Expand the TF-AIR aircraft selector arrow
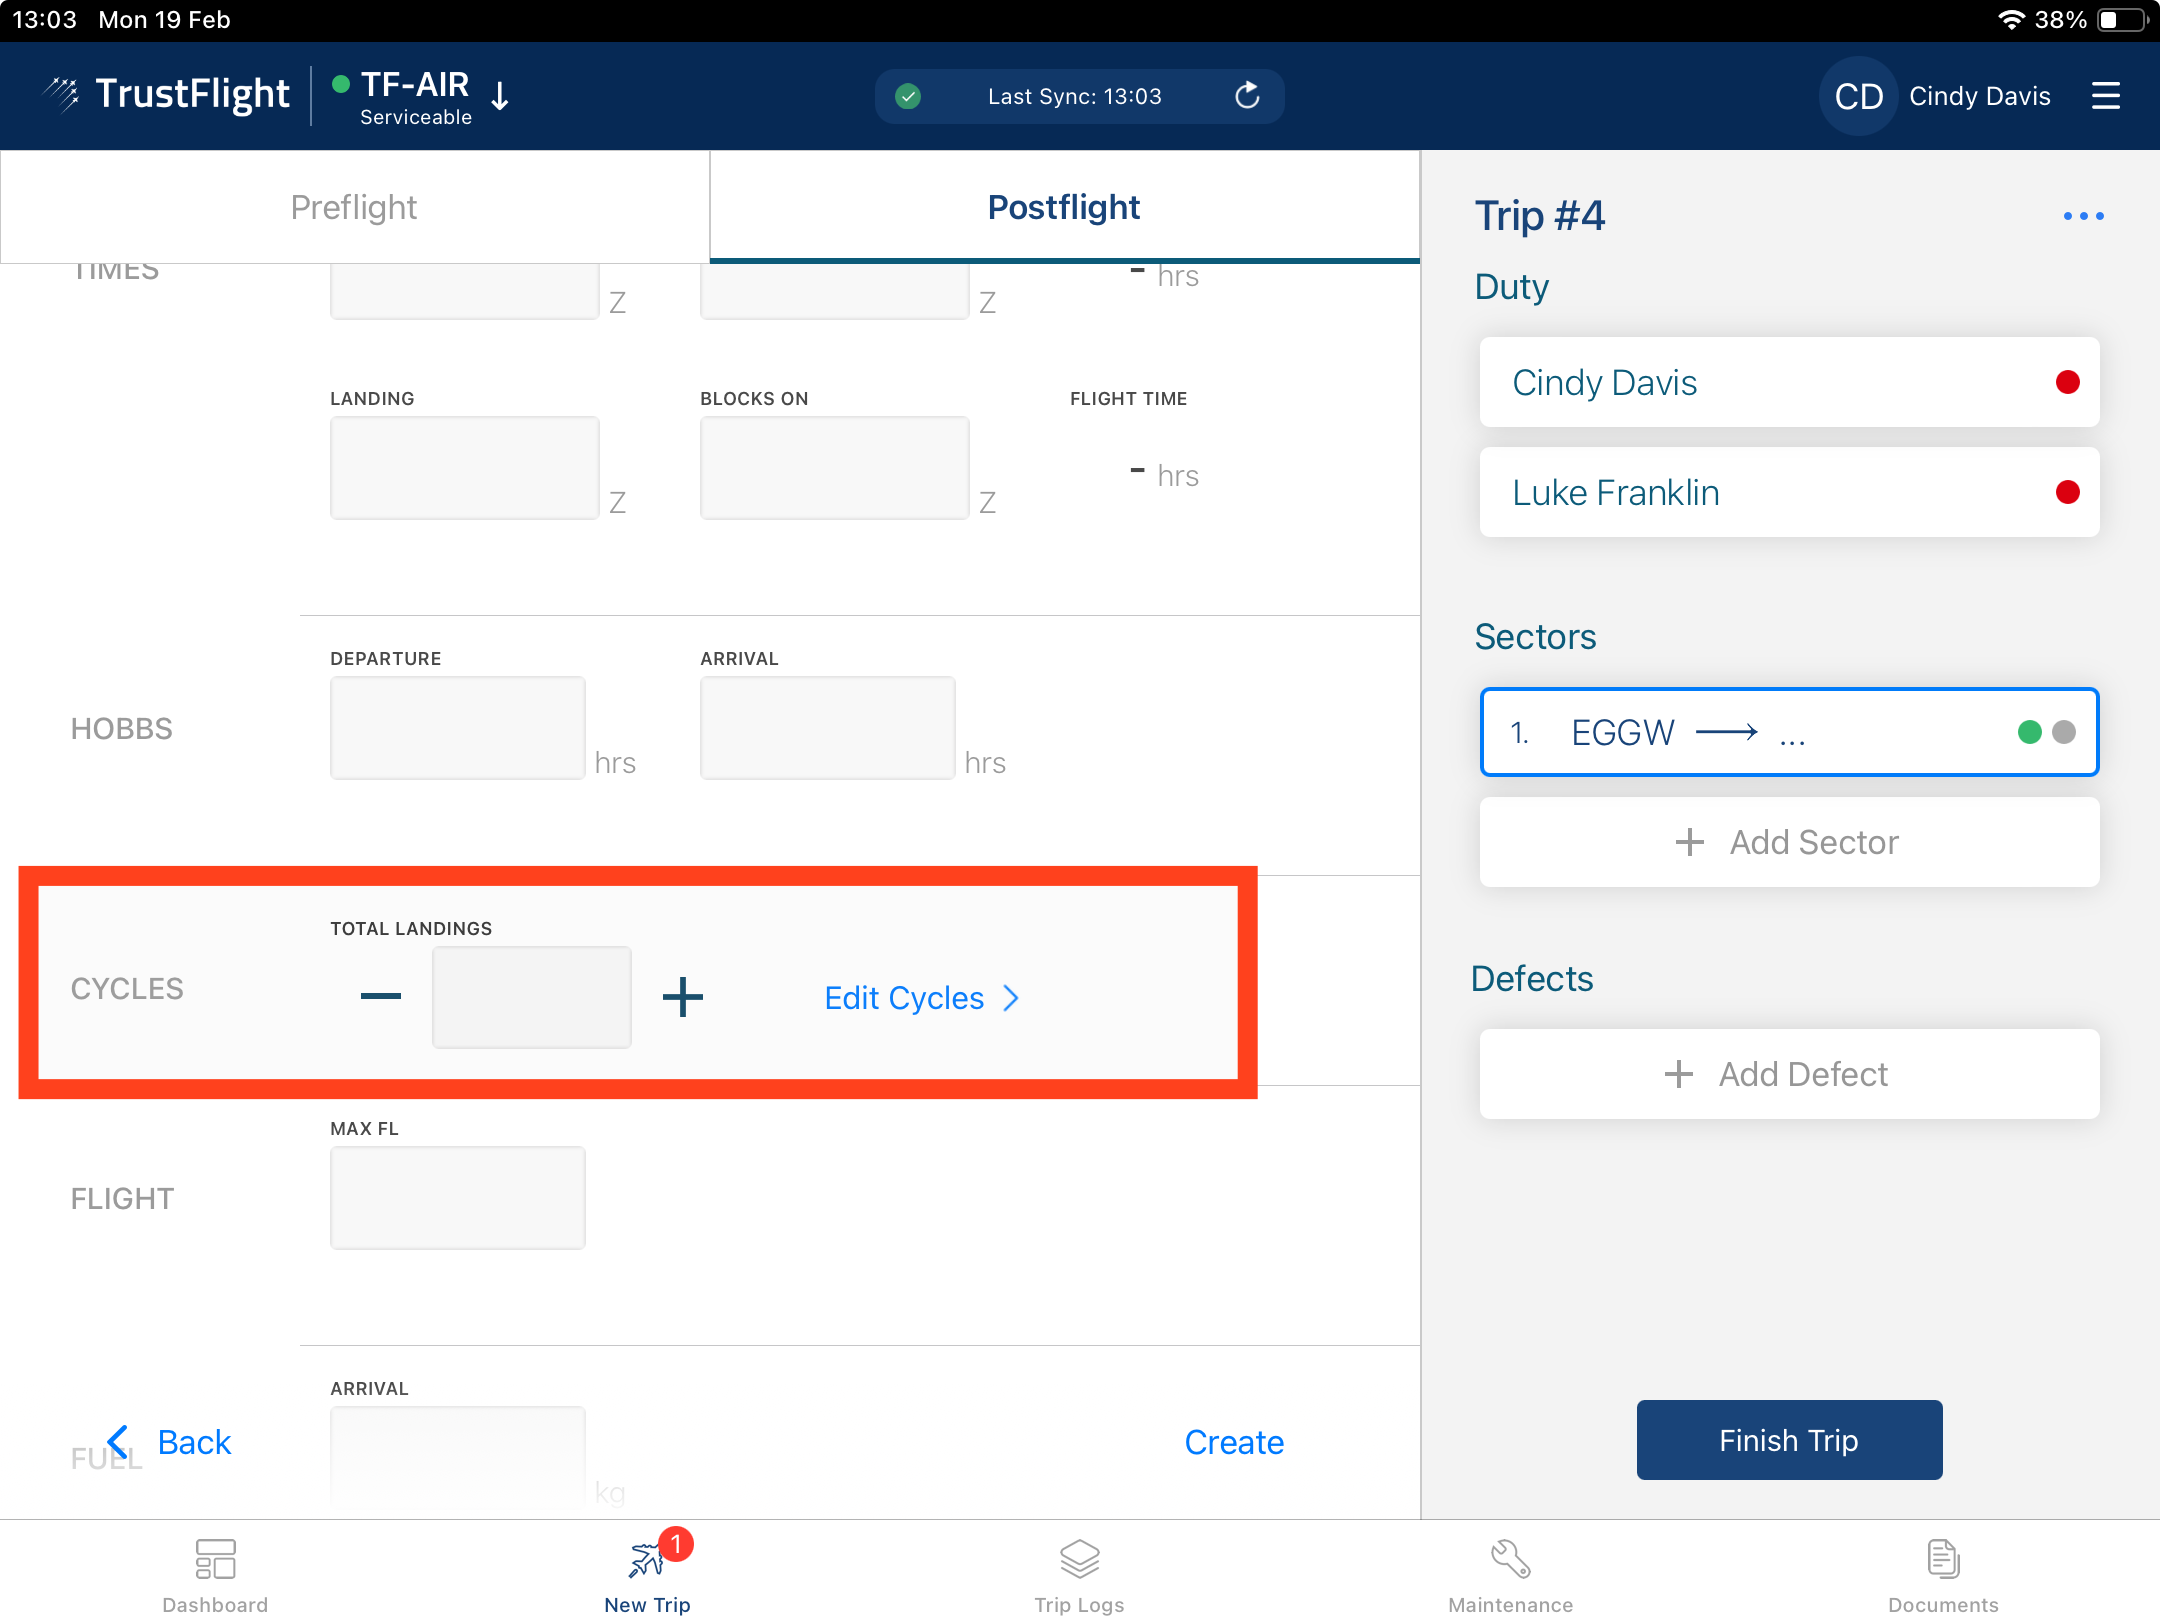This screenshot has height=1620, width=2160. coord(500,96)
